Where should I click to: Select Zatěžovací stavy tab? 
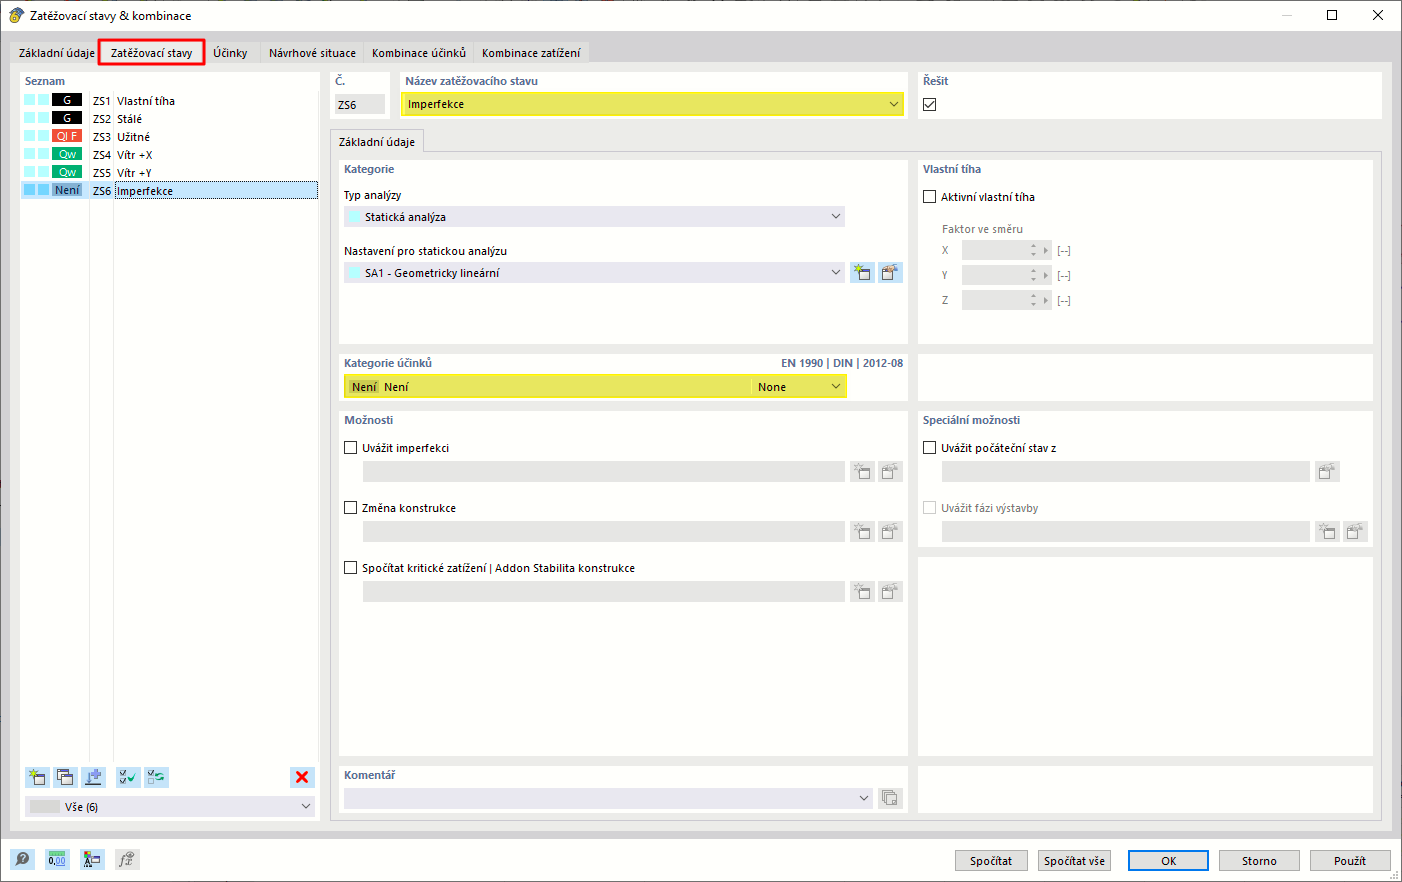[152, 53]
